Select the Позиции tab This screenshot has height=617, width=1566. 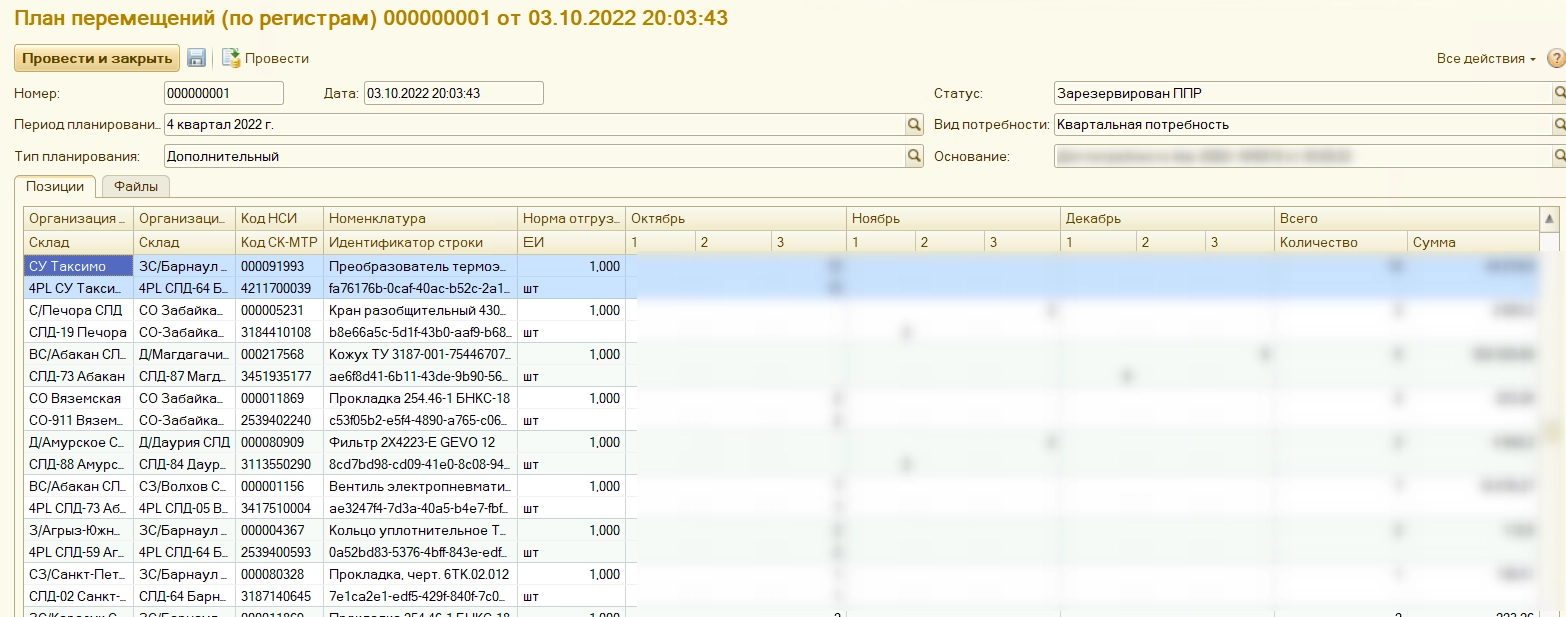[x=55, y=186]
